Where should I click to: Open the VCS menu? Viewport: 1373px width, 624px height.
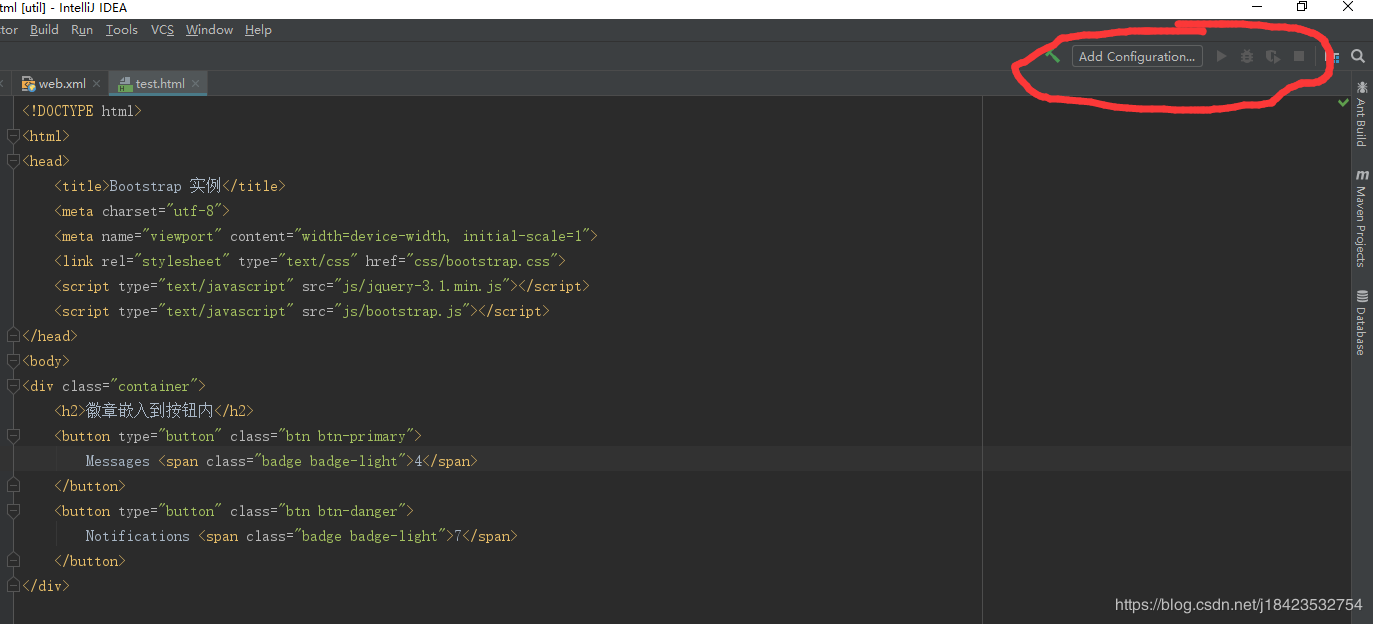[162, 30]
